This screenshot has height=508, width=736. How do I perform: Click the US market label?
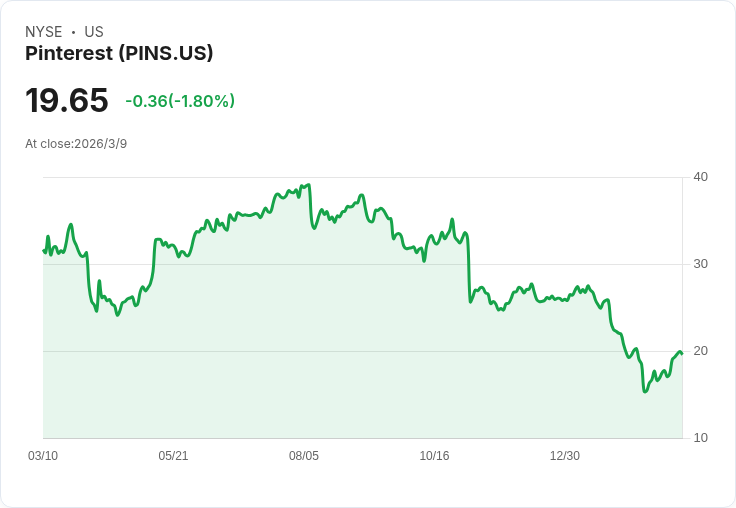click(94, 32)
